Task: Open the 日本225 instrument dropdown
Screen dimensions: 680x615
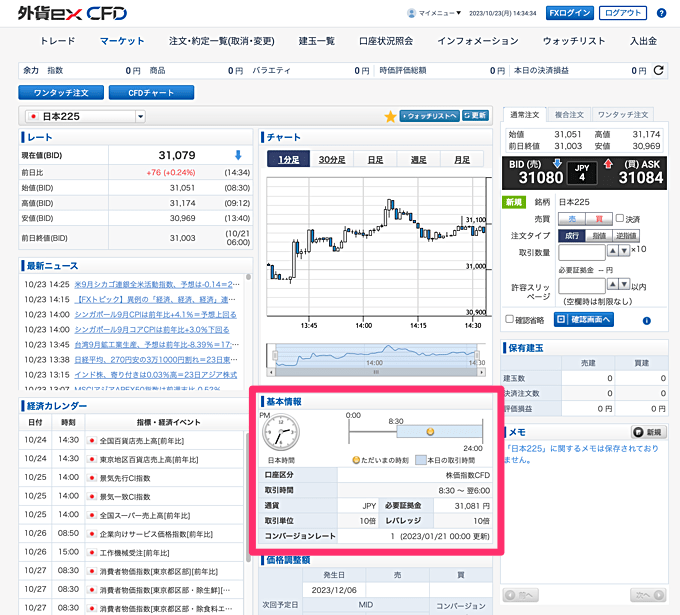Action: tap(140, 117)
